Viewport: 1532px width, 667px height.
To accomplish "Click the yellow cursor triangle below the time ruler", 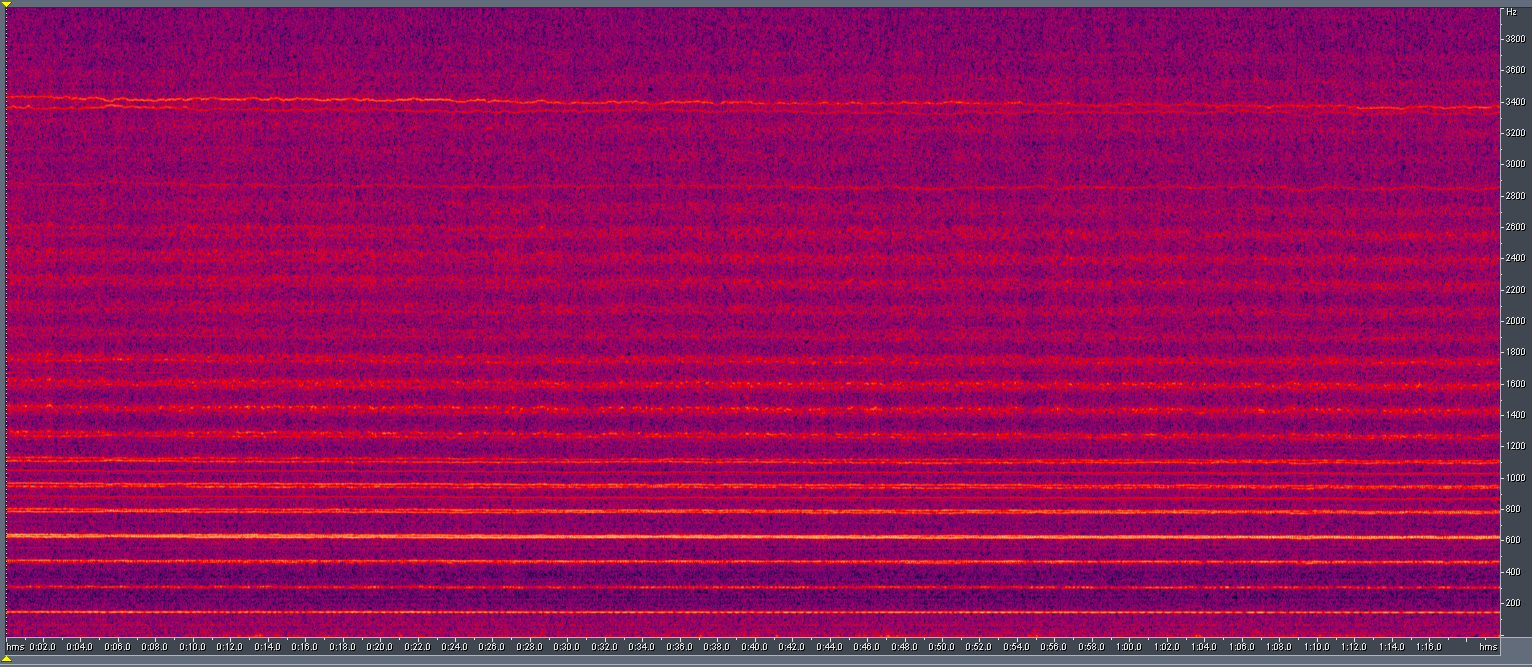I will [6, 660].
